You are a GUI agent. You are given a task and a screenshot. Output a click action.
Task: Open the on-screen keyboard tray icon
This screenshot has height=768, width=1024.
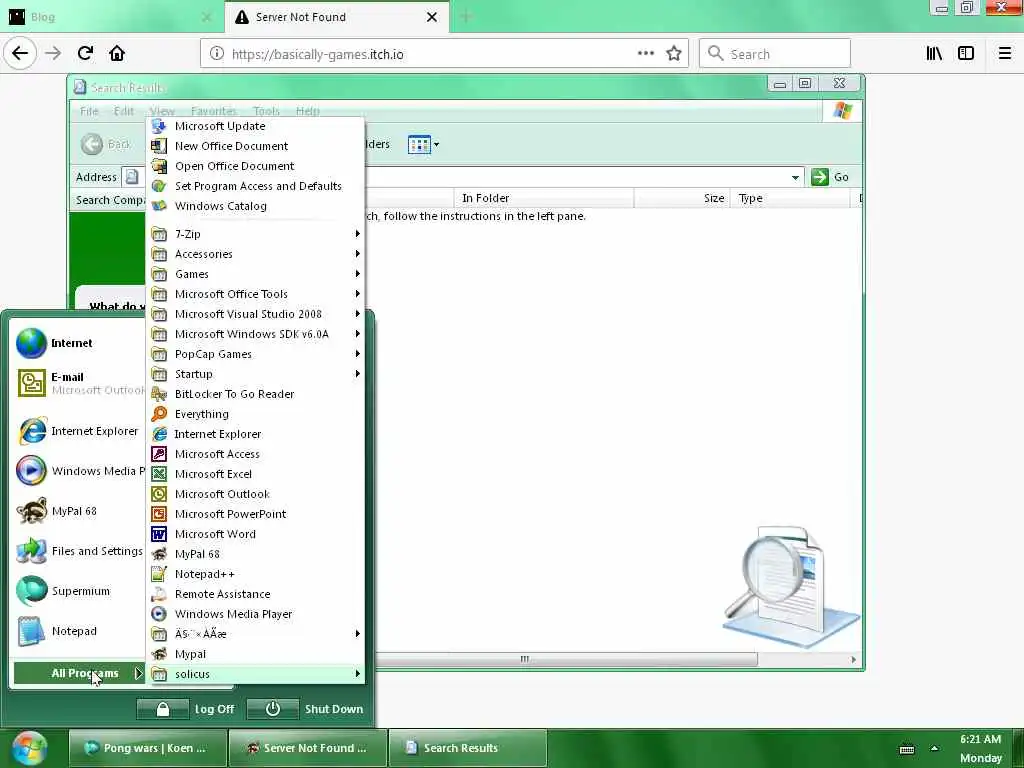(x=906, y=750)
